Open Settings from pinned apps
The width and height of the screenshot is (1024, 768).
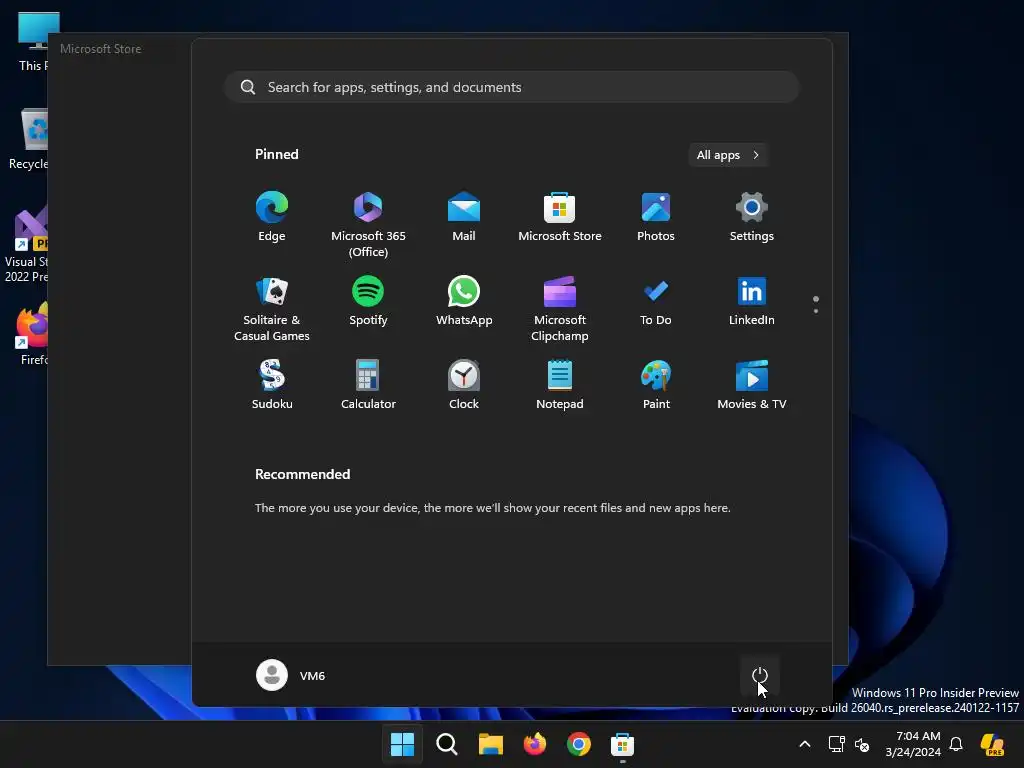tap(752, 218)
